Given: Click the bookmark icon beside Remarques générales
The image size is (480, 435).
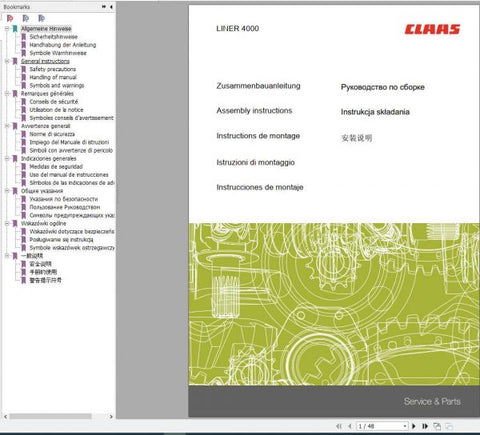Looking at the screenshot, I should (x=15, y=94).
